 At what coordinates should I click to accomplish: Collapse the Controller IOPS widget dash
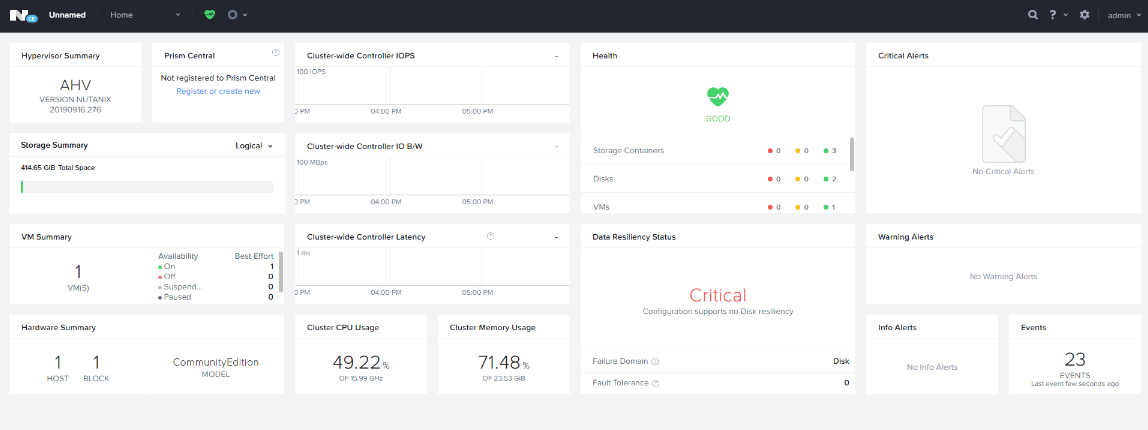pyautogui.click(x=556, y=56)
